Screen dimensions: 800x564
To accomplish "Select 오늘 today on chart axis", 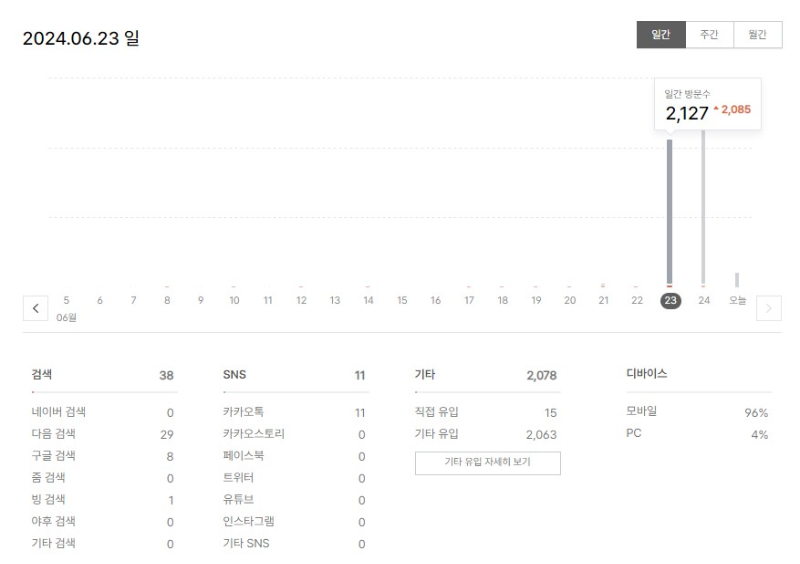I will click(737, 301).
